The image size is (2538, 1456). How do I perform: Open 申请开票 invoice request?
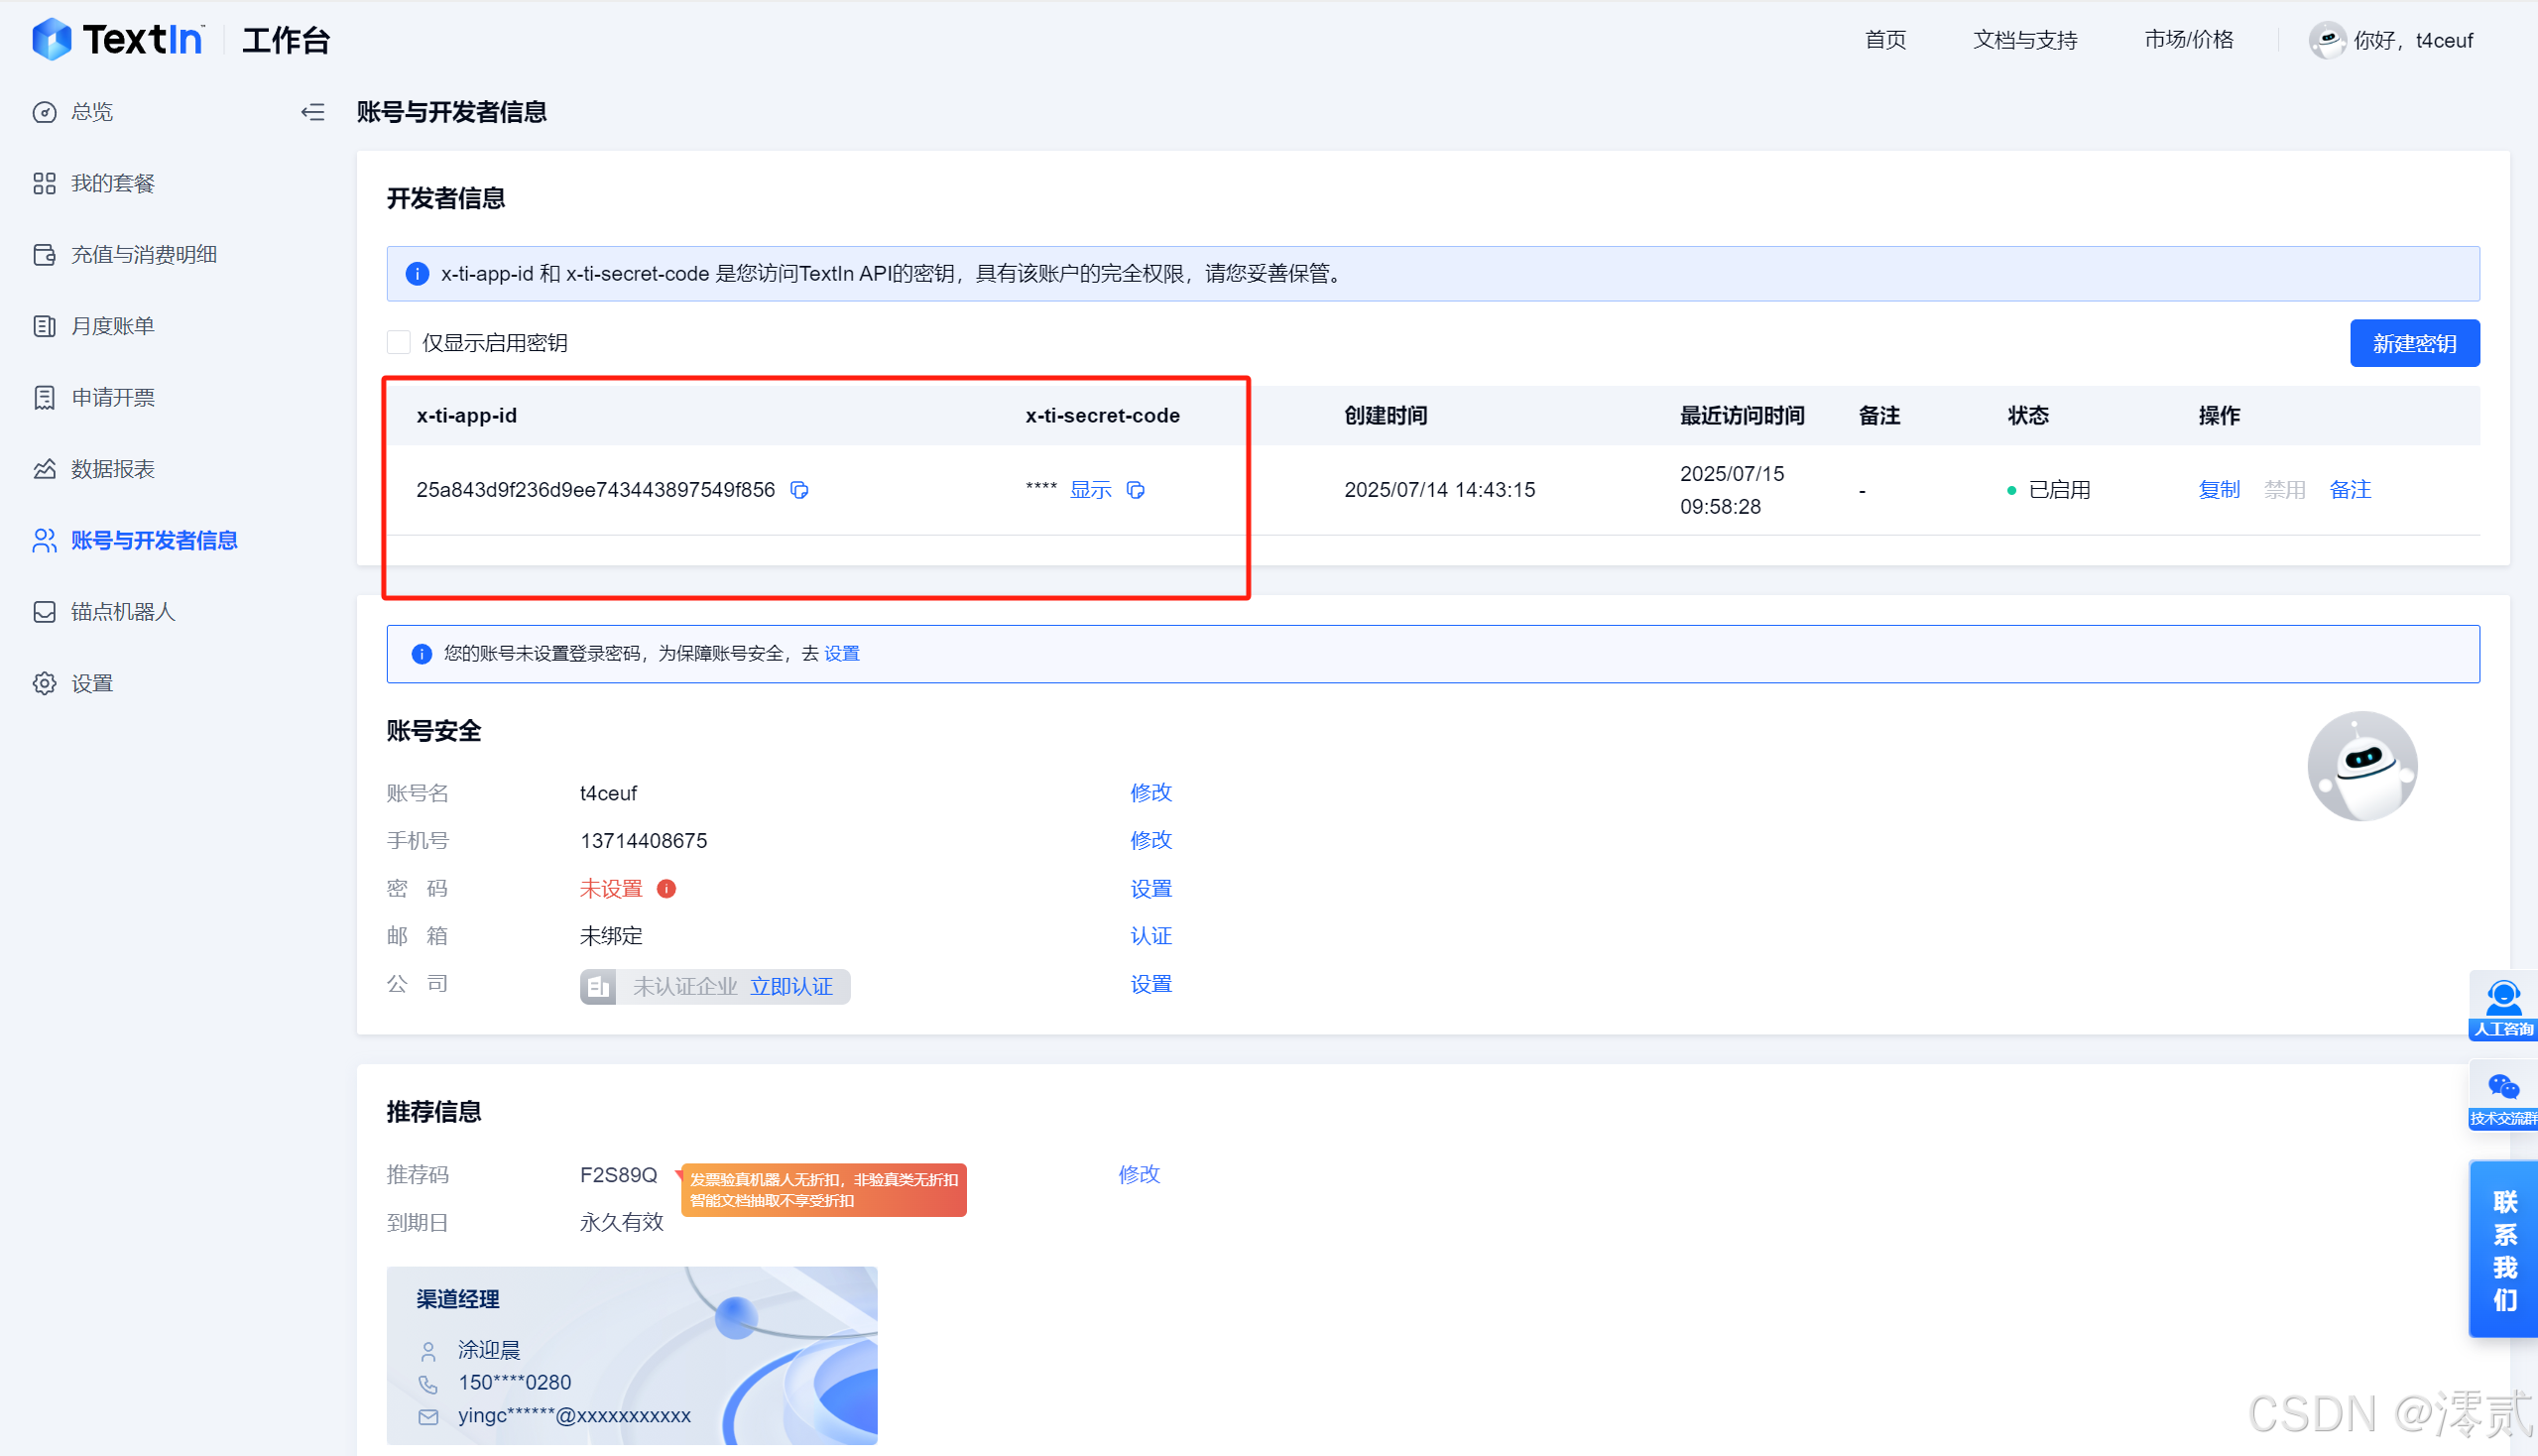point(112,396)
